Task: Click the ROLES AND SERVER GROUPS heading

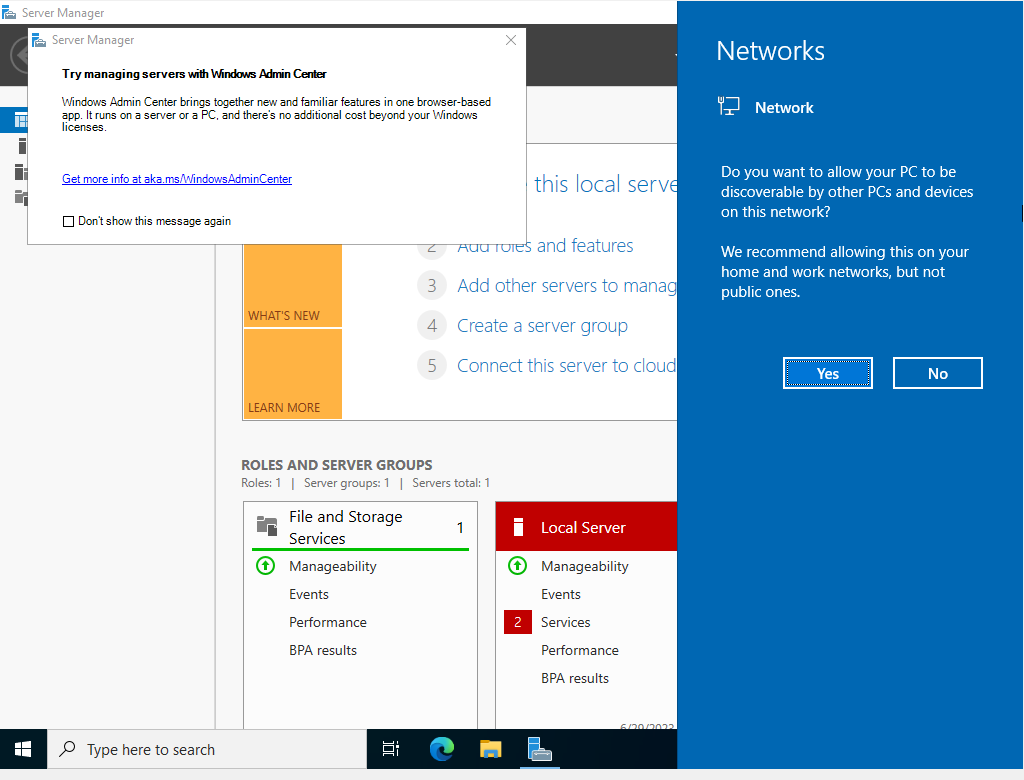Action: (x=337, y=465)
